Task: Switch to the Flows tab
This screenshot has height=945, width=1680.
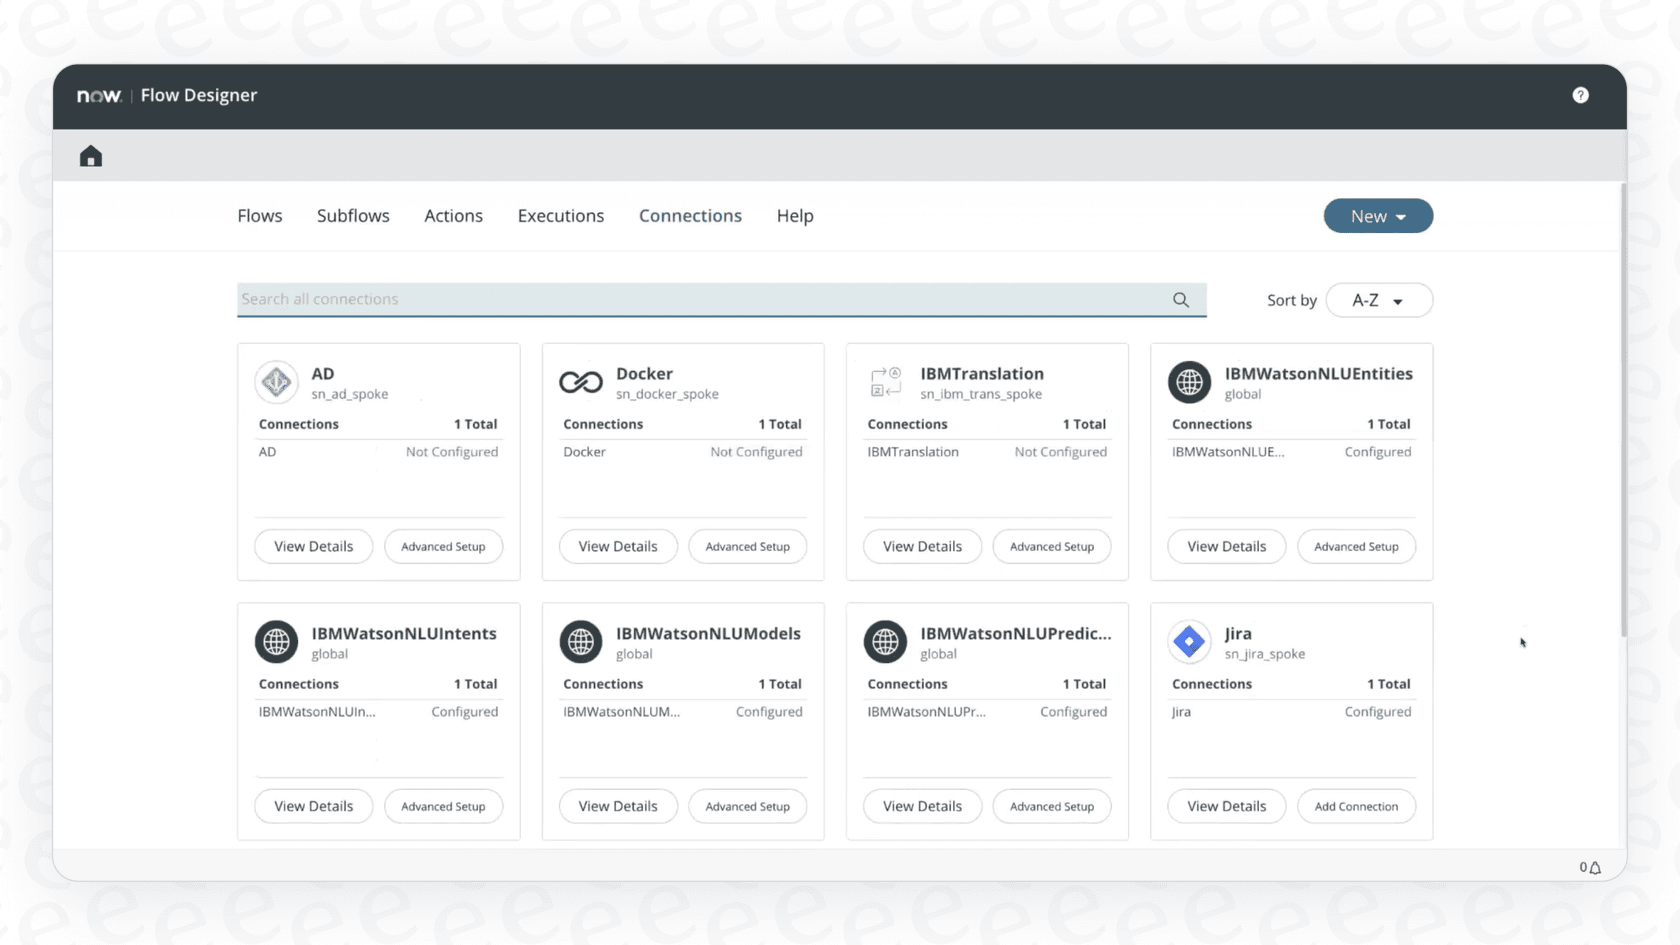Action: [259, 215]
